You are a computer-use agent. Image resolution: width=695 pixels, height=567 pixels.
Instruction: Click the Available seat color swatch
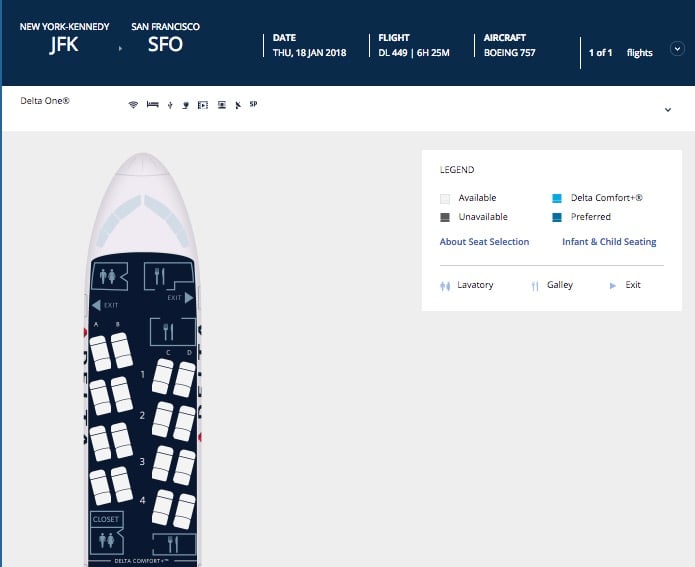click(445, 199)
